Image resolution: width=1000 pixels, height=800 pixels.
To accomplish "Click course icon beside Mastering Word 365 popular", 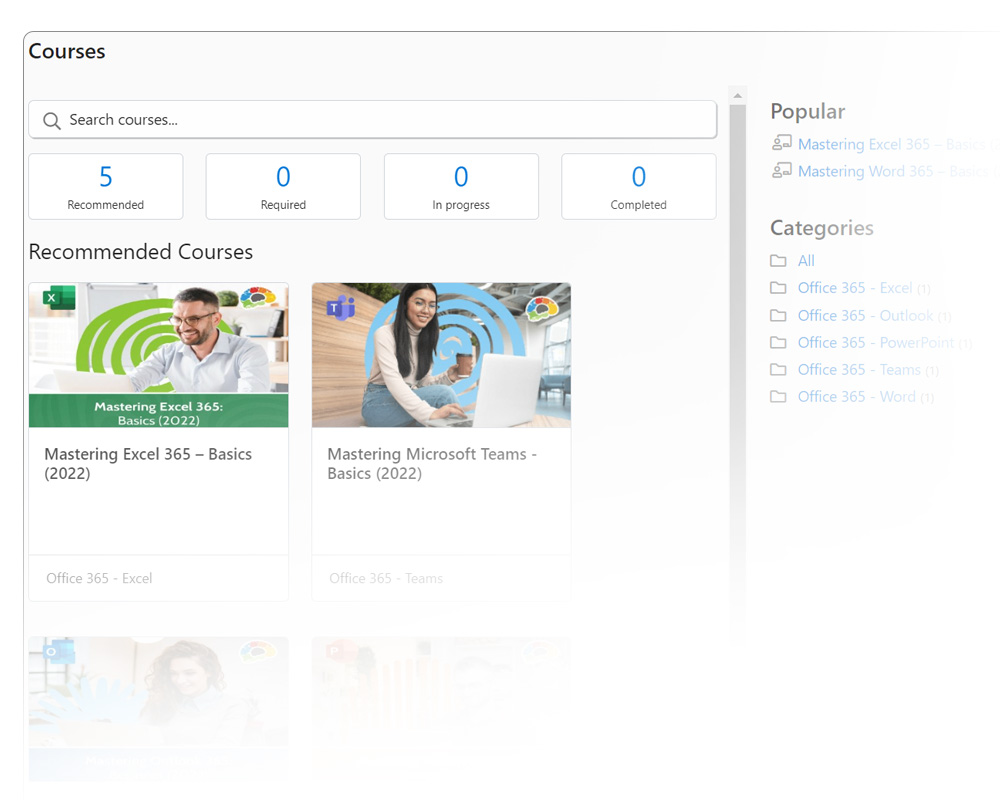I will click(x=782, y=170).
